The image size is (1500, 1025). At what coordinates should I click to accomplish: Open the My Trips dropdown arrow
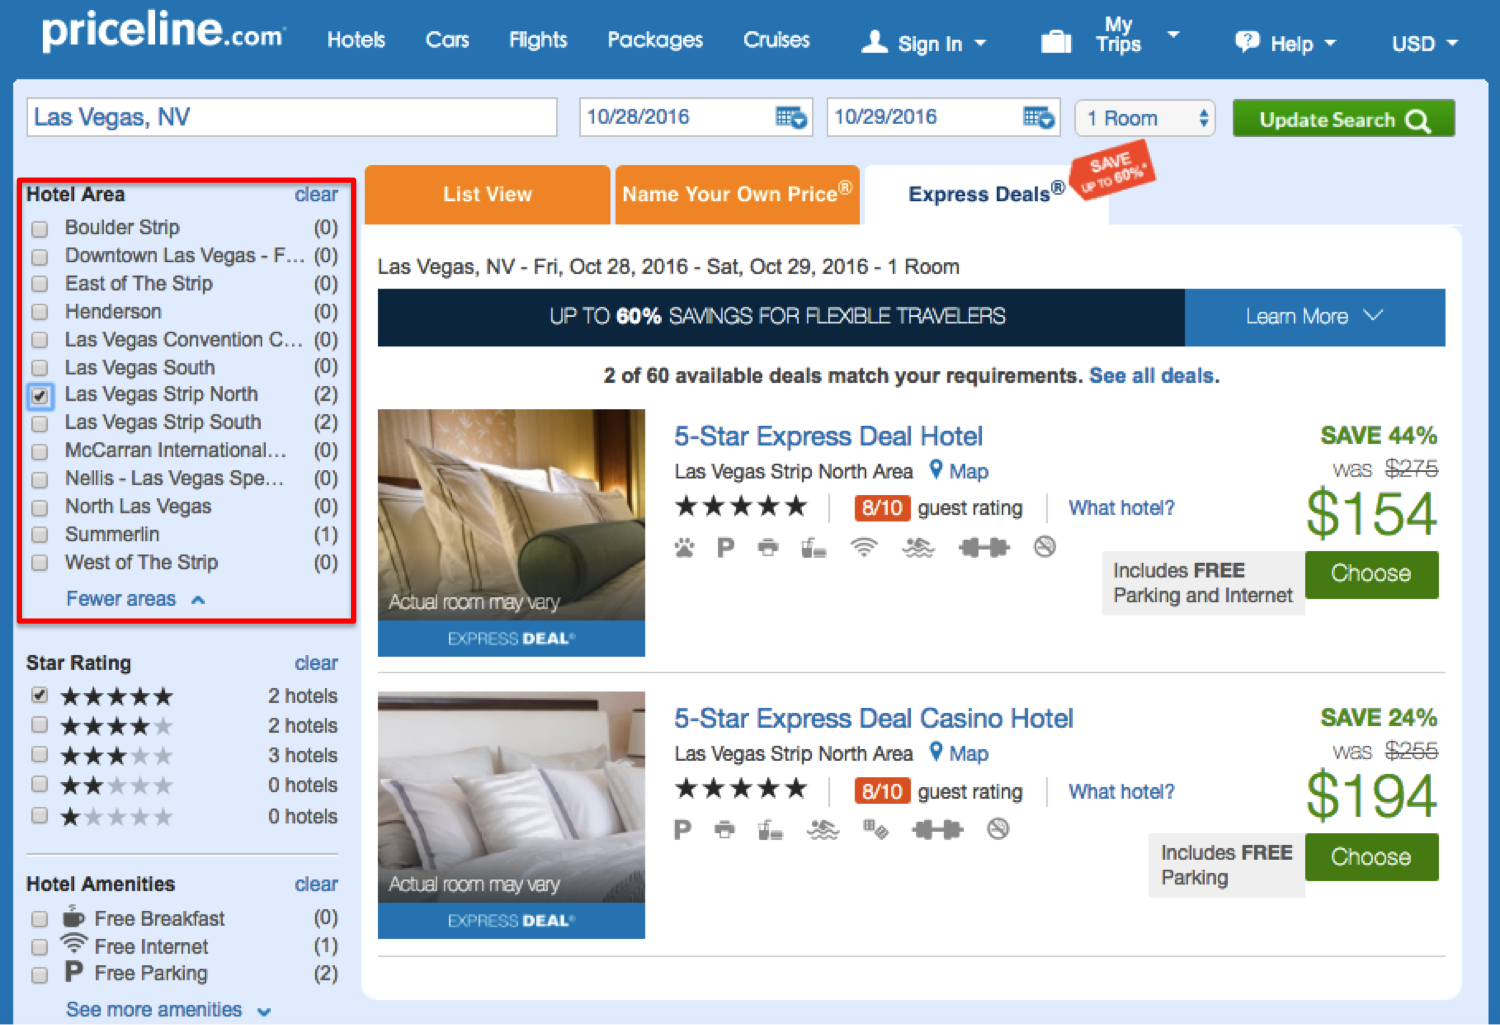tap(1173, 34)
